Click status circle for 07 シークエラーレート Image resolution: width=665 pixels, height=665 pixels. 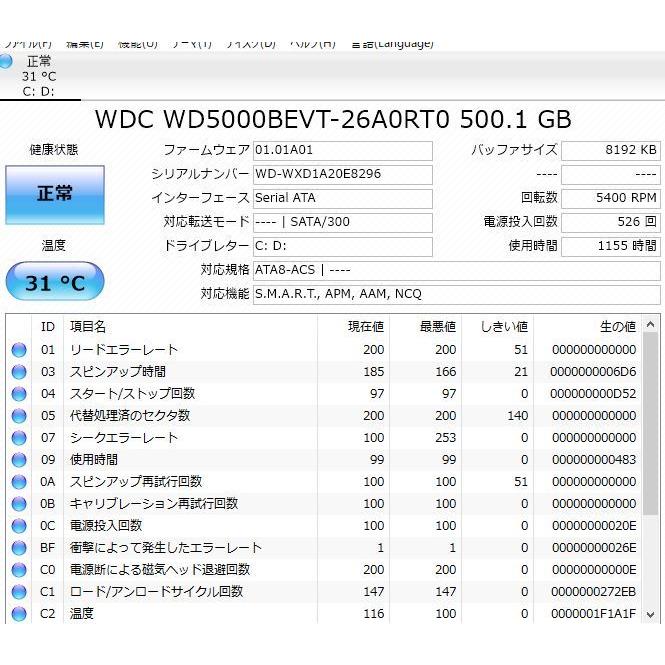point(19,438)
